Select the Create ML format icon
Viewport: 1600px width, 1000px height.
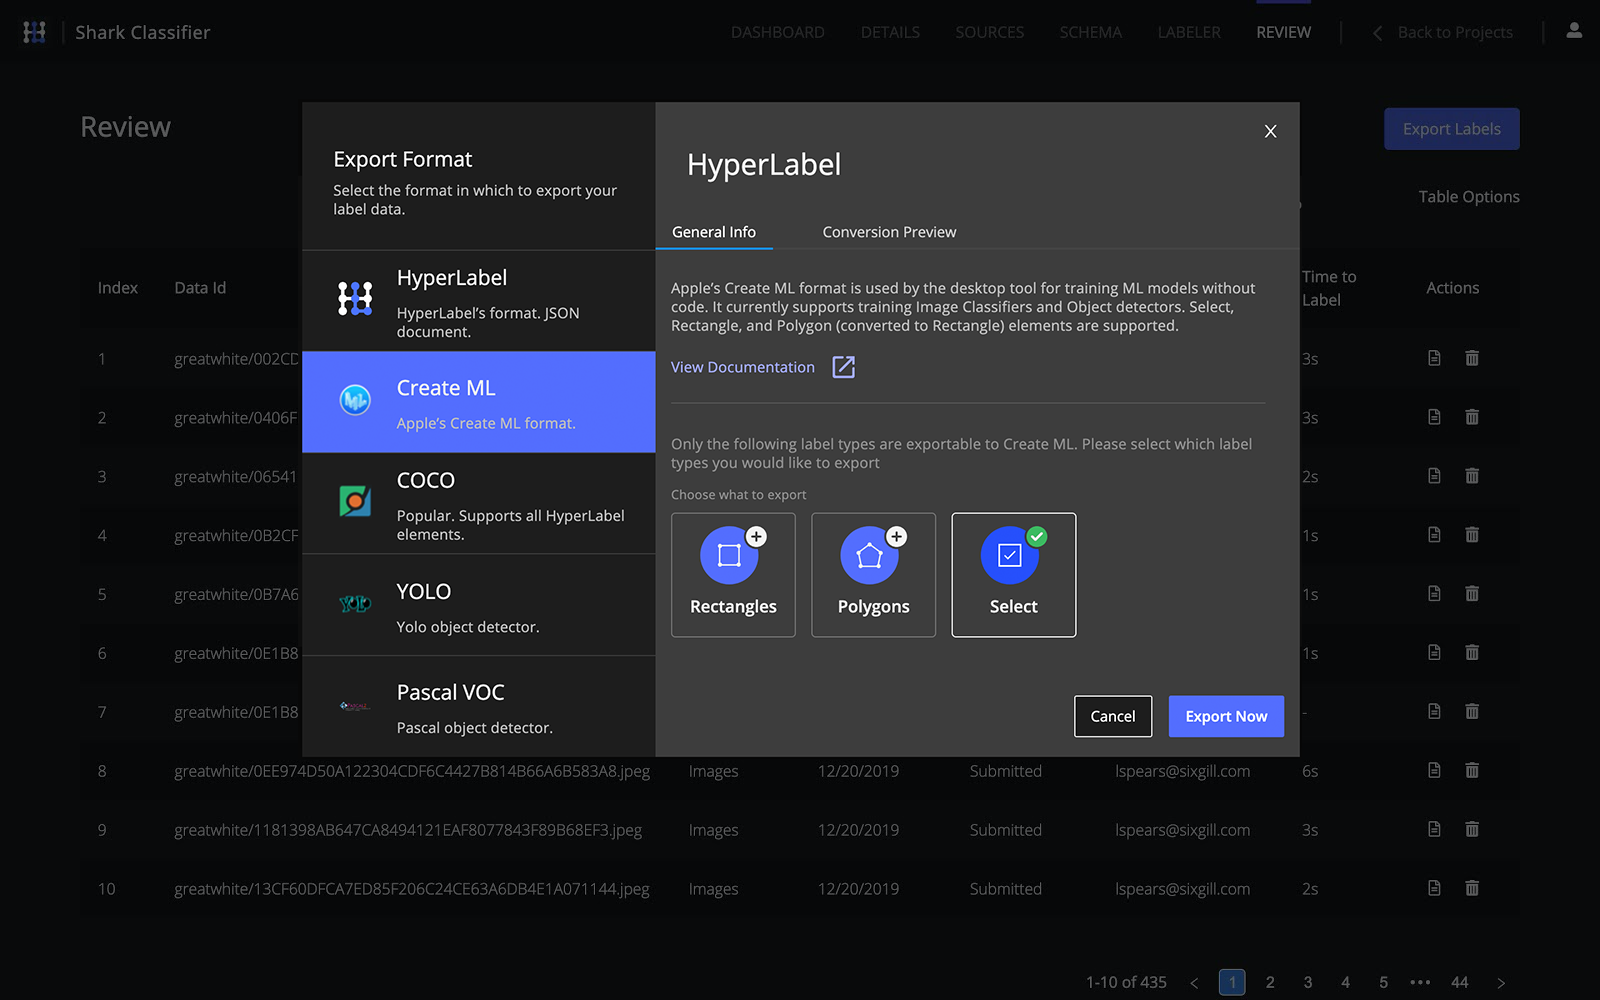pyautogui.click(x=355, y=400)
